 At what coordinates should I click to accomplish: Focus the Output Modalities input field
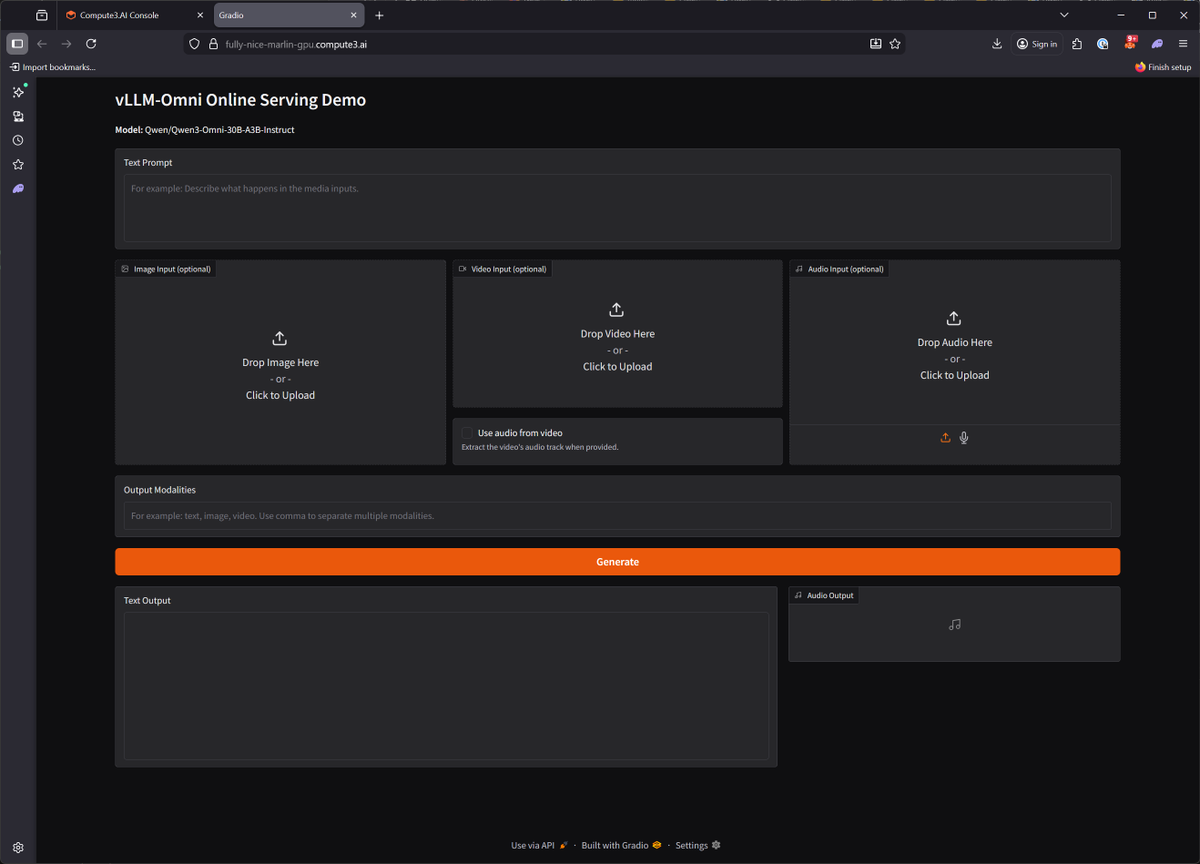coord(617,516)
